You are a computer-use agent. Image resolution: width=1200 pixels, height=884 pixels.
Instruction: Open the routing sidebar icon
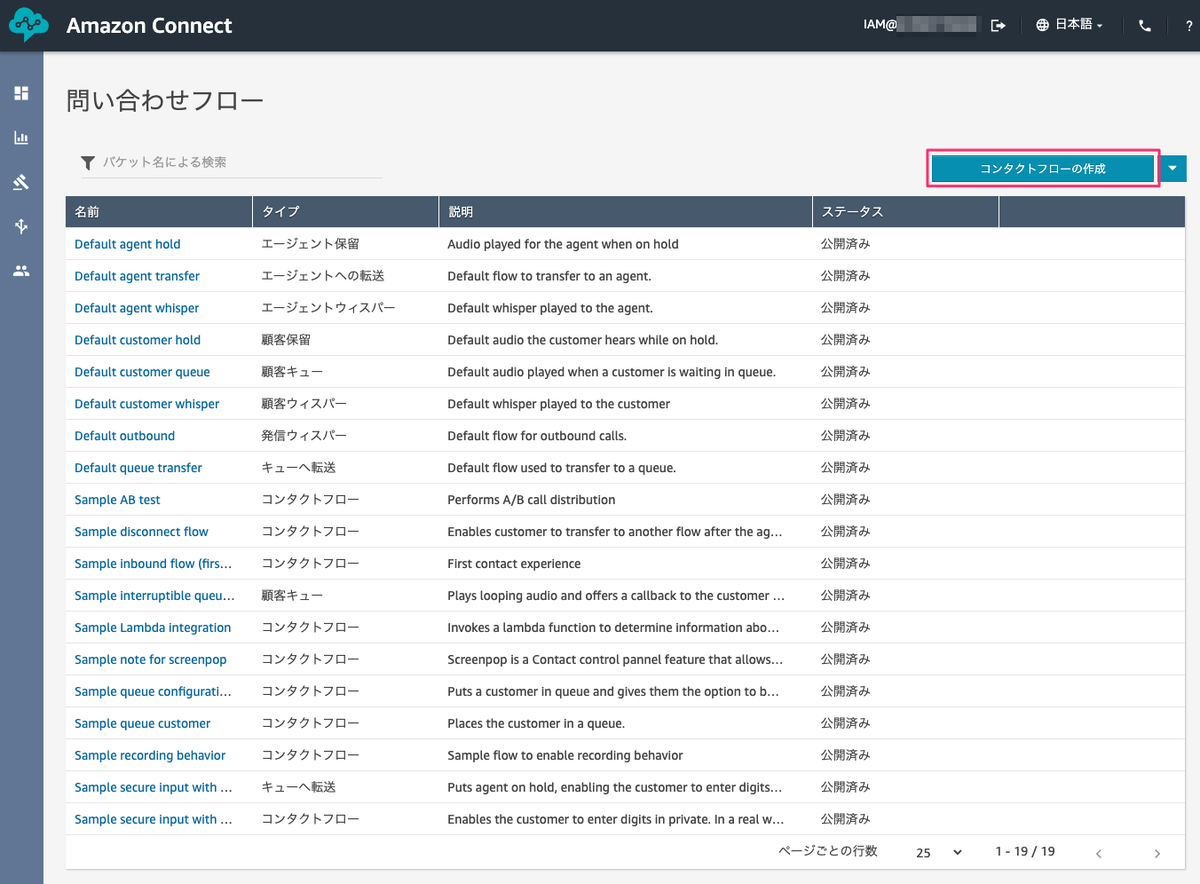(x=21, y=182)
